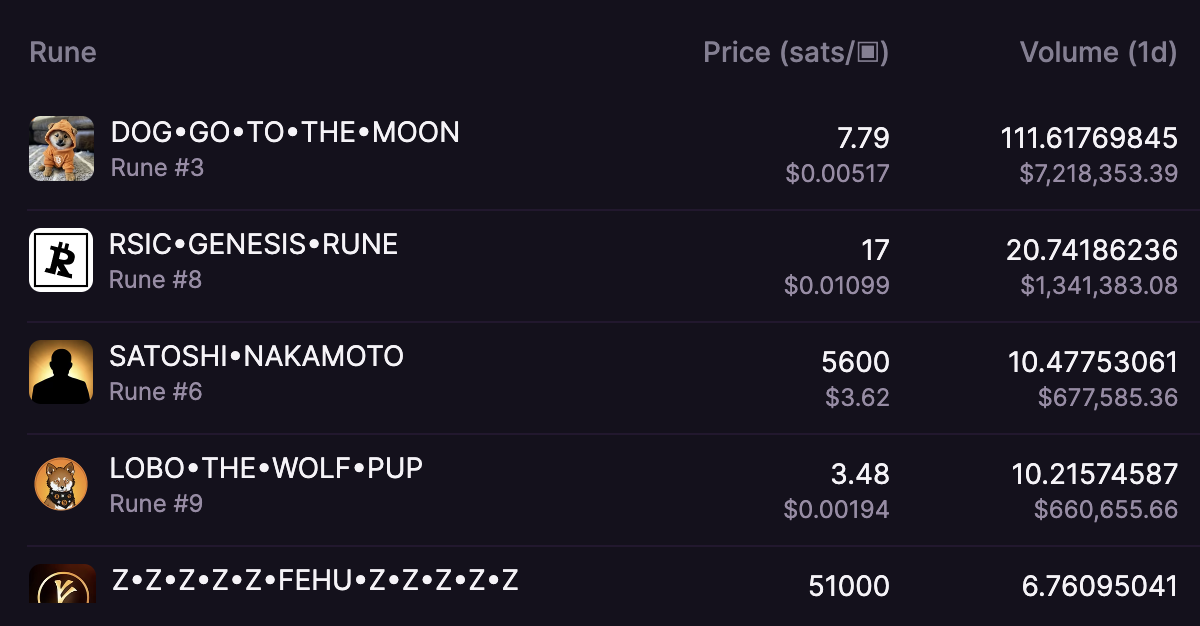Screen dimensions: 1200x626
Task: Open the SATOSHI•NAKAMOTO rune name
Action: tap(256, 356)
